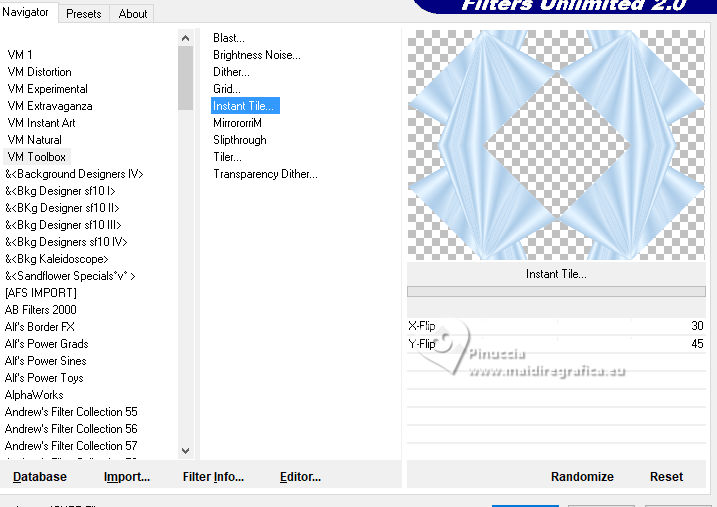Choose the MirrororriM filter
The width and height of the screenshot is (717, 507).
click(x=237, y=123)
